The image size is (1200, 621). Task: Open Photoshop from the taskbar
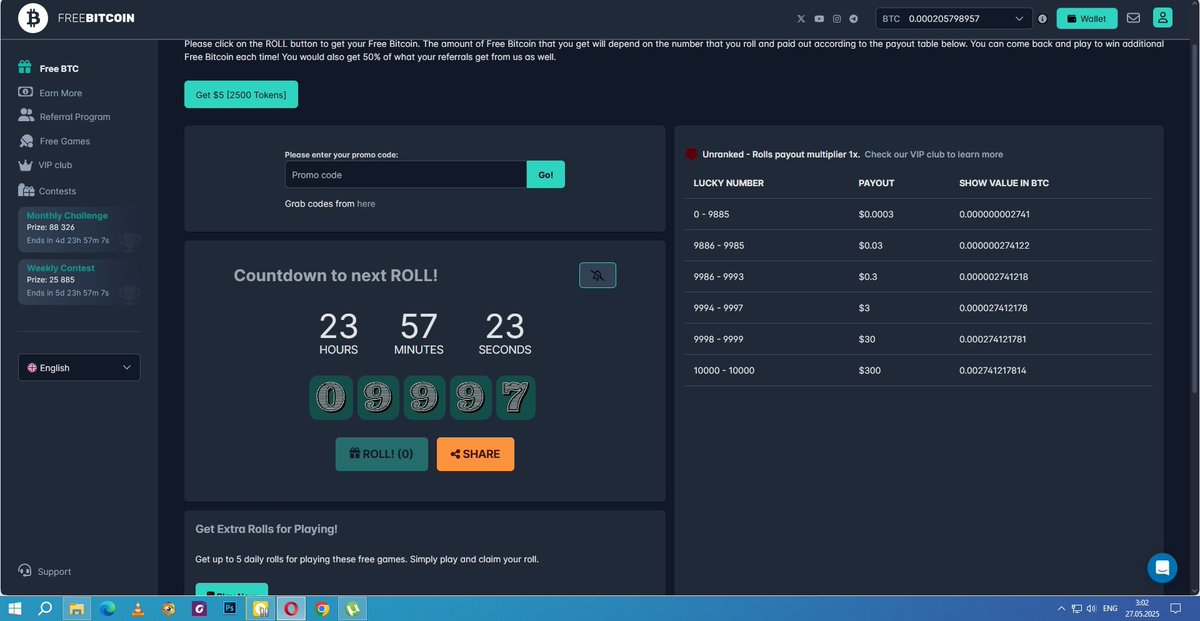coord(229,608)
